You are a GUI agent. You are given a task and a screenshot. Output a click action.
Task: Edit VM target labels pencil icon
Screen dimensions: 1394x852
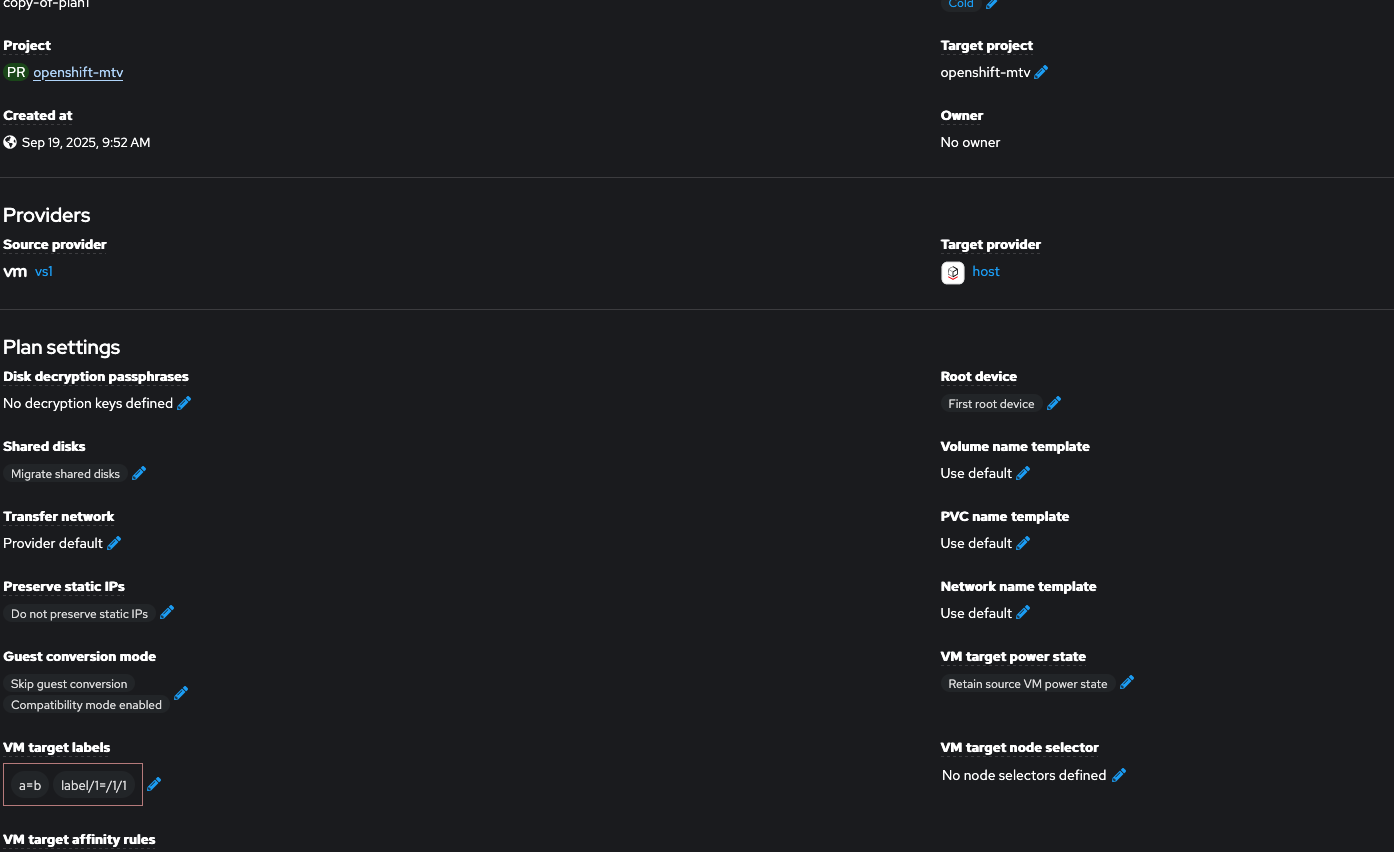click(x=154, y=784)
